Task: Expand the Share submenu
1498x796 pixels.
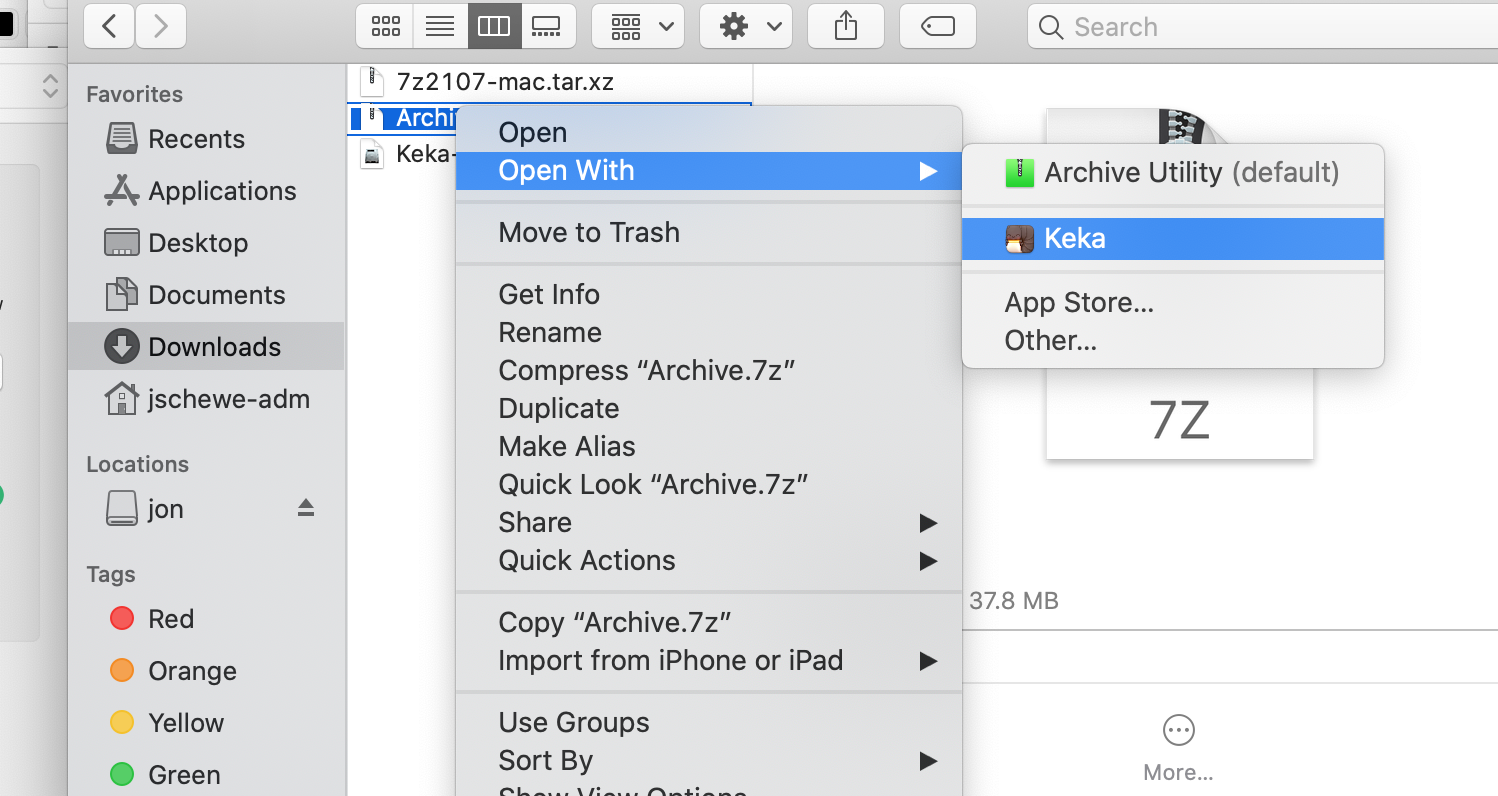Action: (x=709, y=522)
